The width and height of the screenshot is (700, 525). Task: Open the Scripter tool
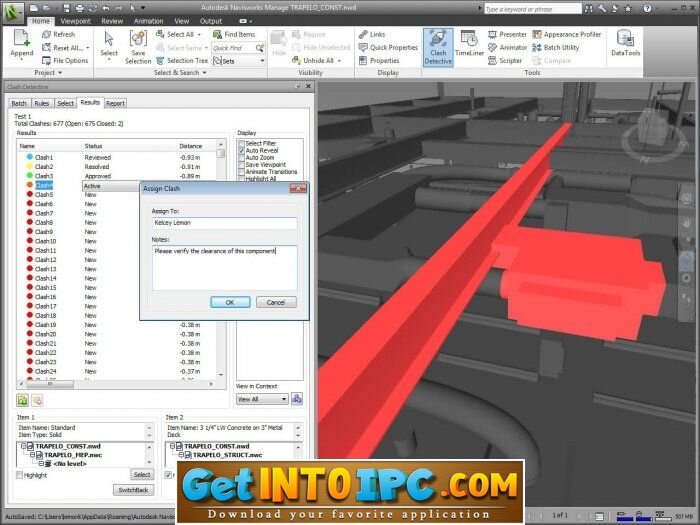pyautogui.click(x=505, y=61)
